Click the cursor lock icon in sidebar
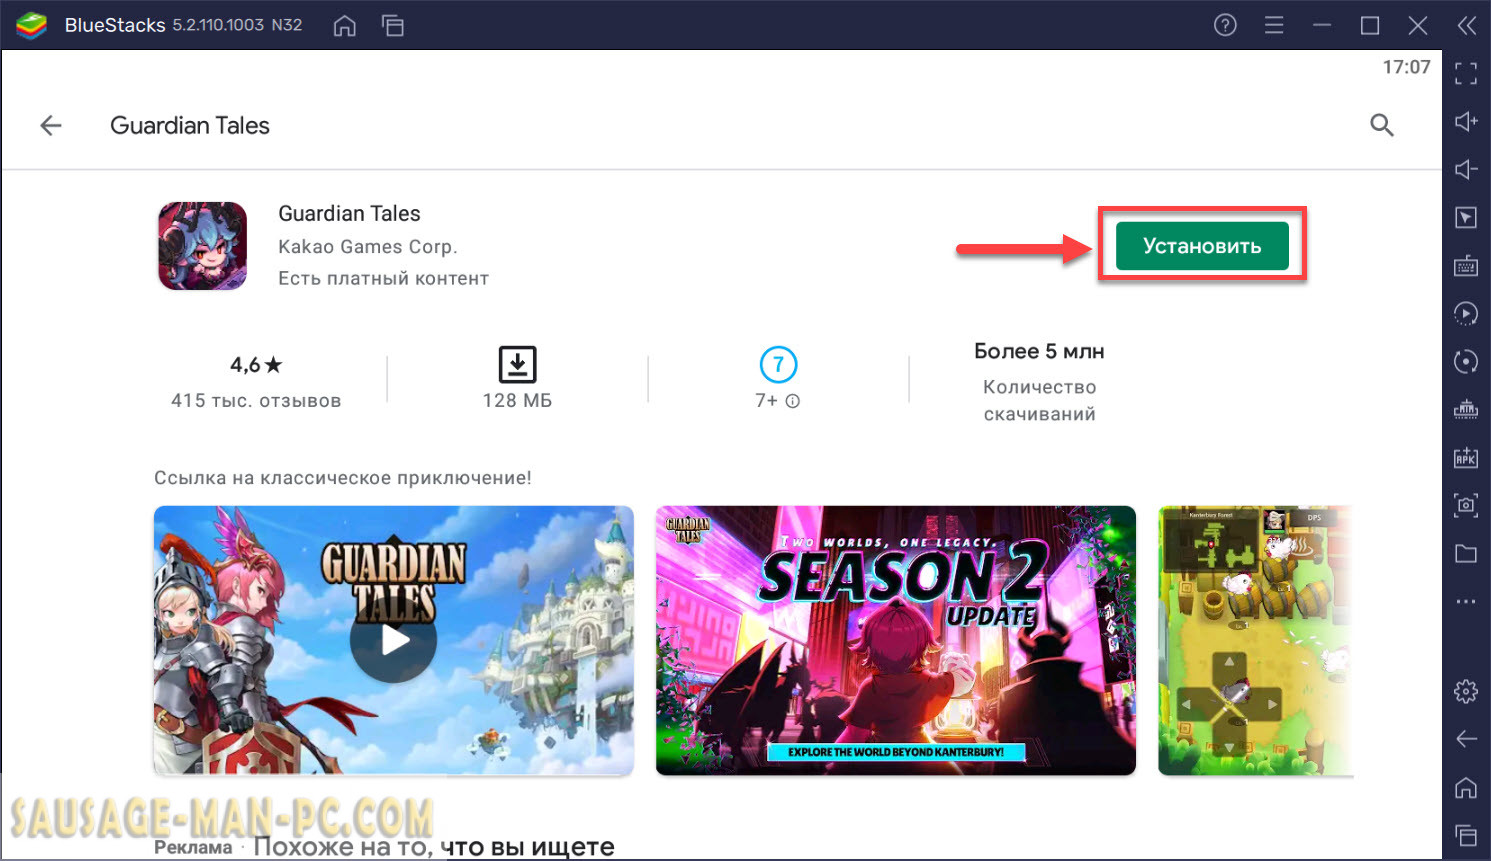 1466,217
